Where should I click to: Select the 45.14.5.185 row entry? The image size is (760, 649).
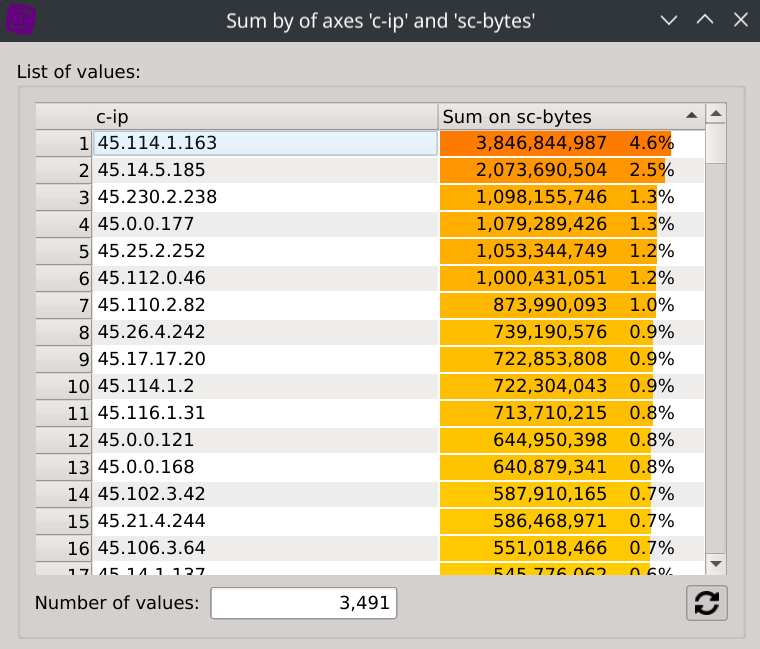[265, 170]
